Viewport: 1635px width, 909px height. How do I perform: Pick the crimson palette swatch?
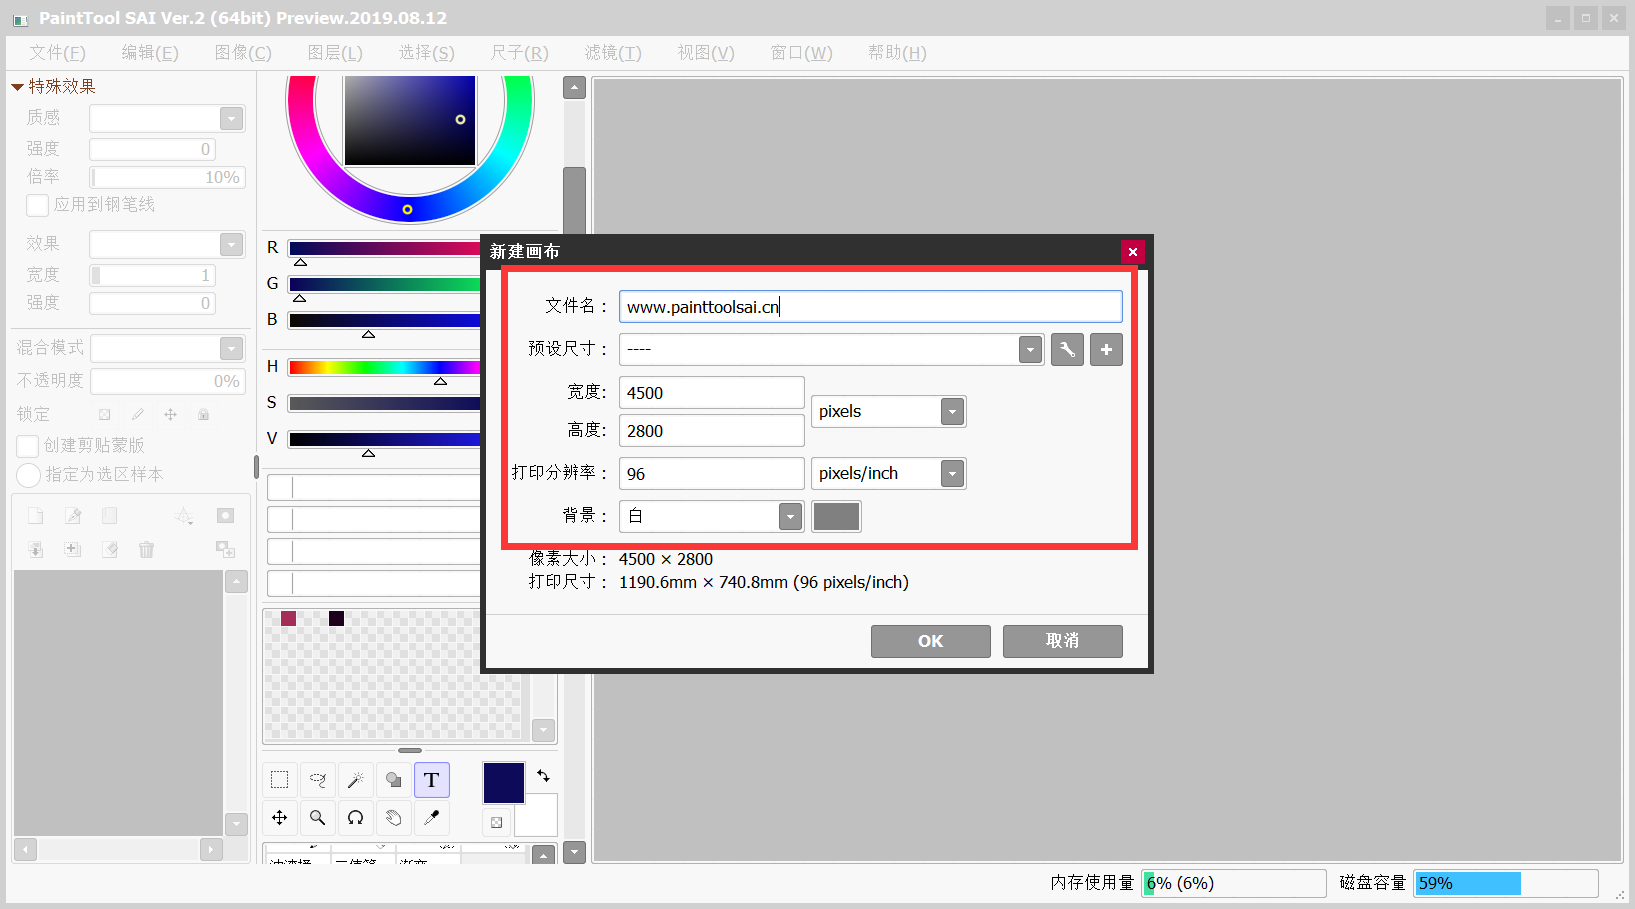tap(289, 619)
